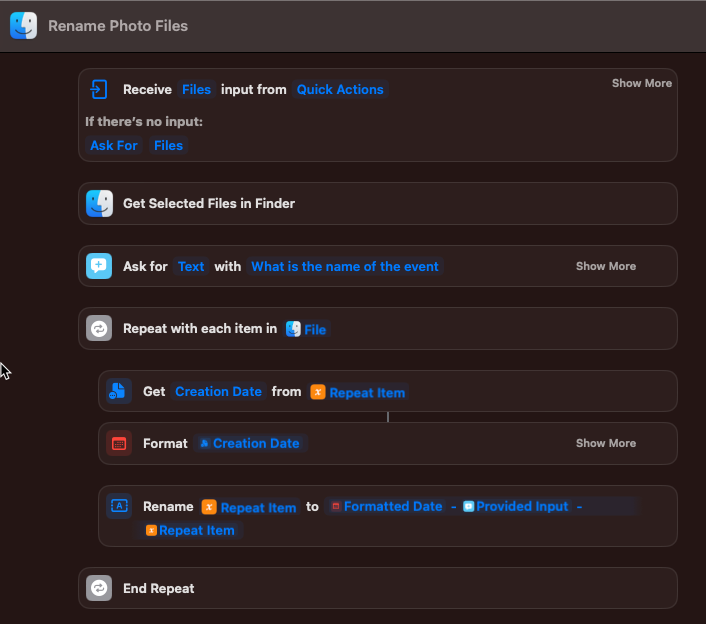This screenshot has height=624, width=706.
Task: Click the Repeat with each item icon
Action: [99, 328]
